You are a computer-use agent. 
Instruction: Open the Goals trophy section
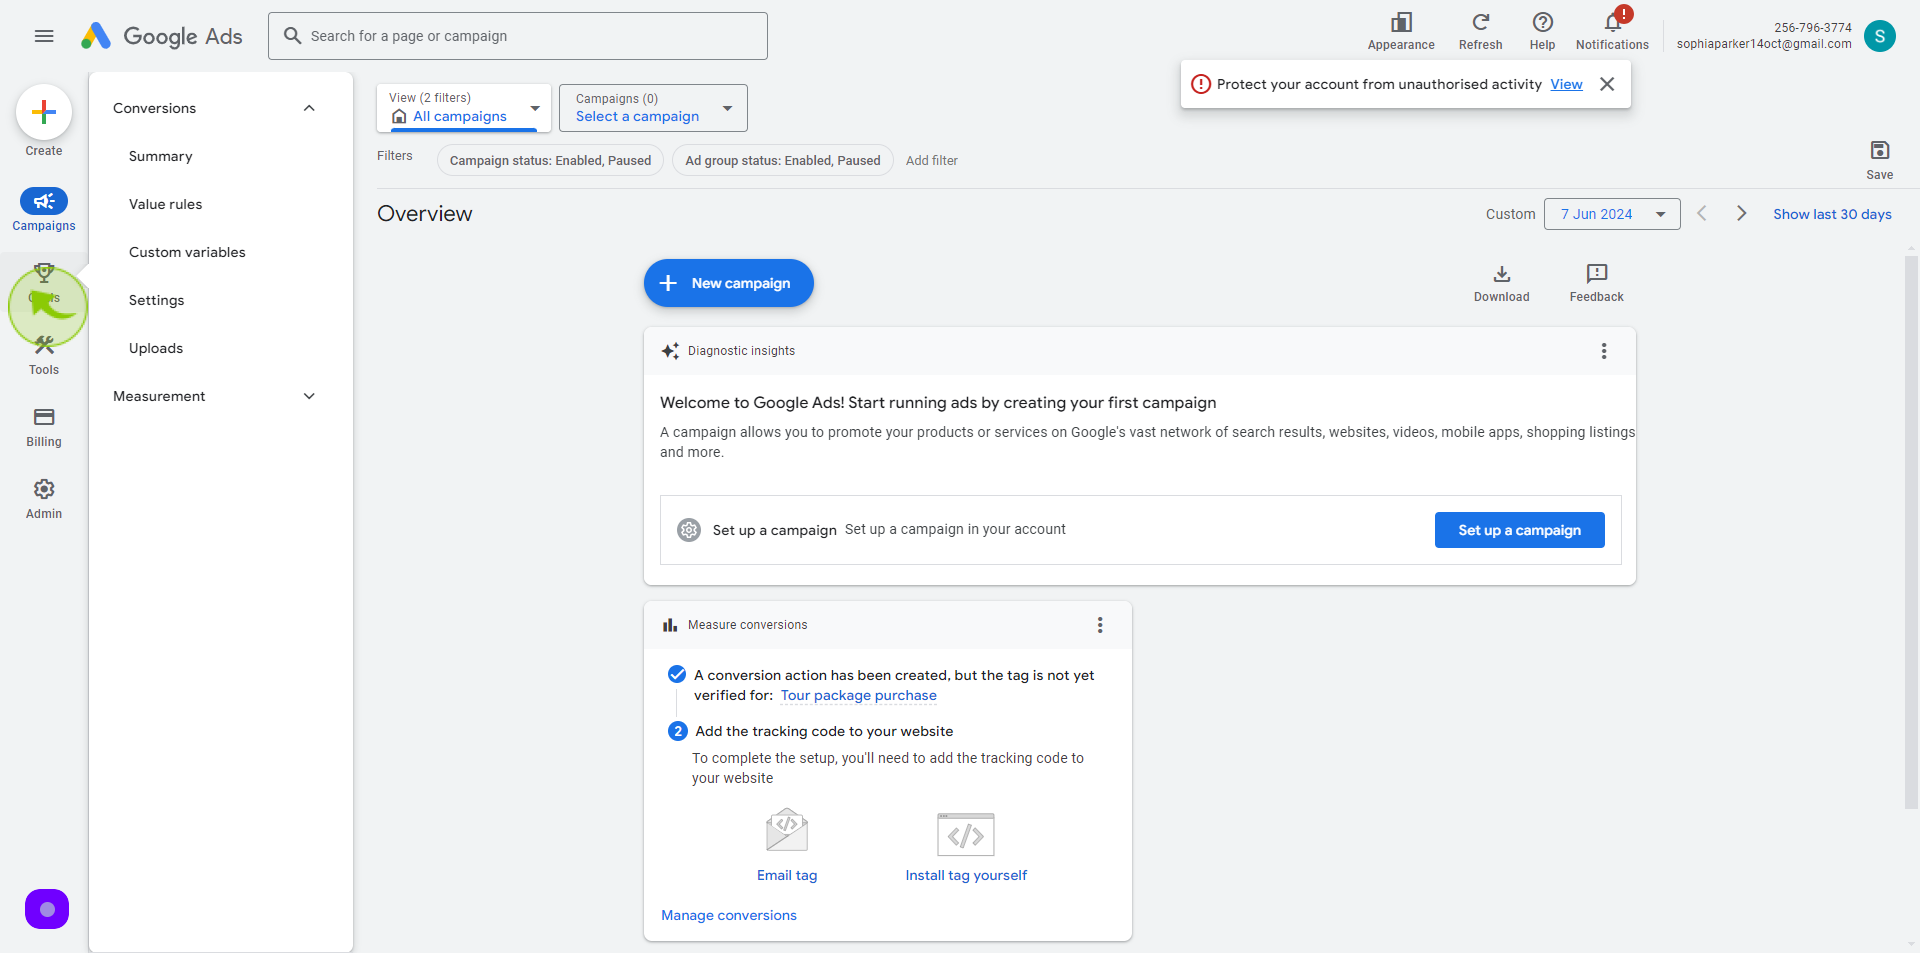tap(44, 284)
